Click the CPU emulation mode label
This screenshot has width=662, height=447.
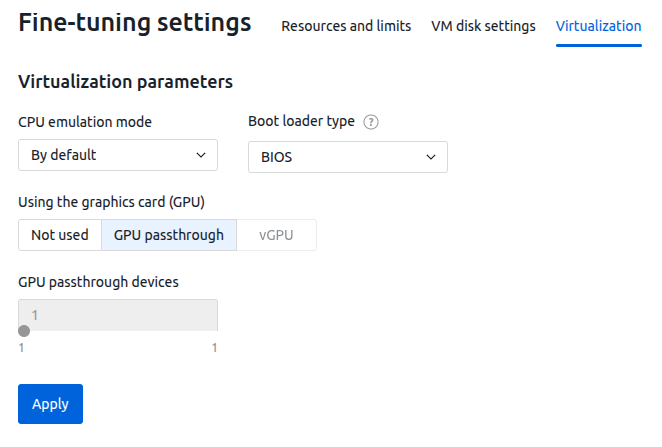click(85, 122)
